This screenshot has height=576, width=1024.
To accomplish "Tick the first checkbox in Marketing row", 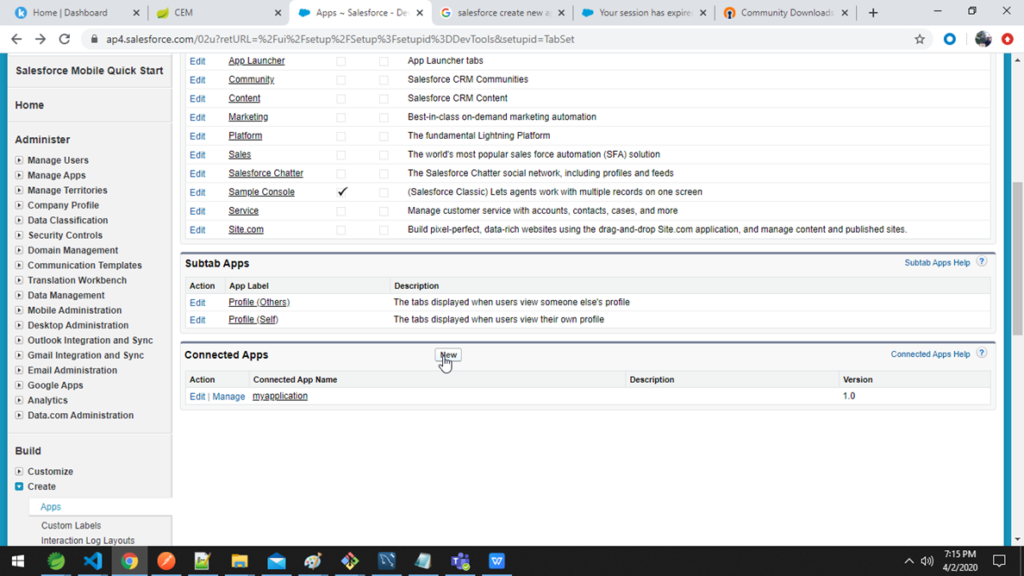I will pos(341,118).
